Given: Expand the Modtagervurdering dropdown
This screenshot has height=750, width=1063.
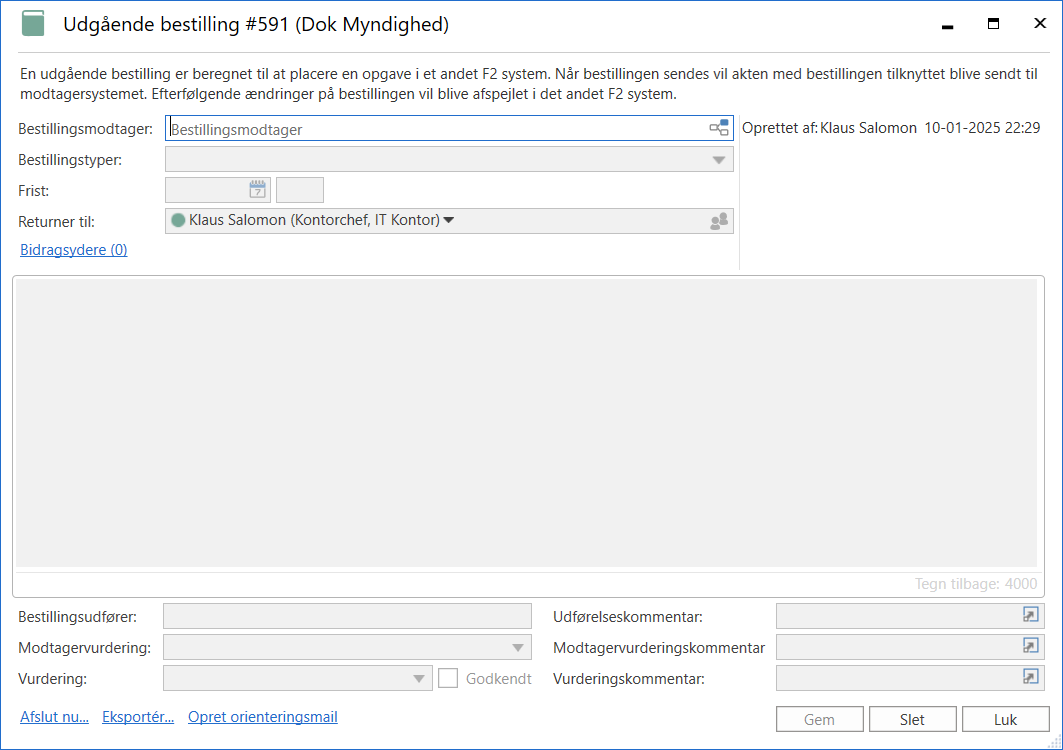Looking at the screenshot, I should pos(517,648).
